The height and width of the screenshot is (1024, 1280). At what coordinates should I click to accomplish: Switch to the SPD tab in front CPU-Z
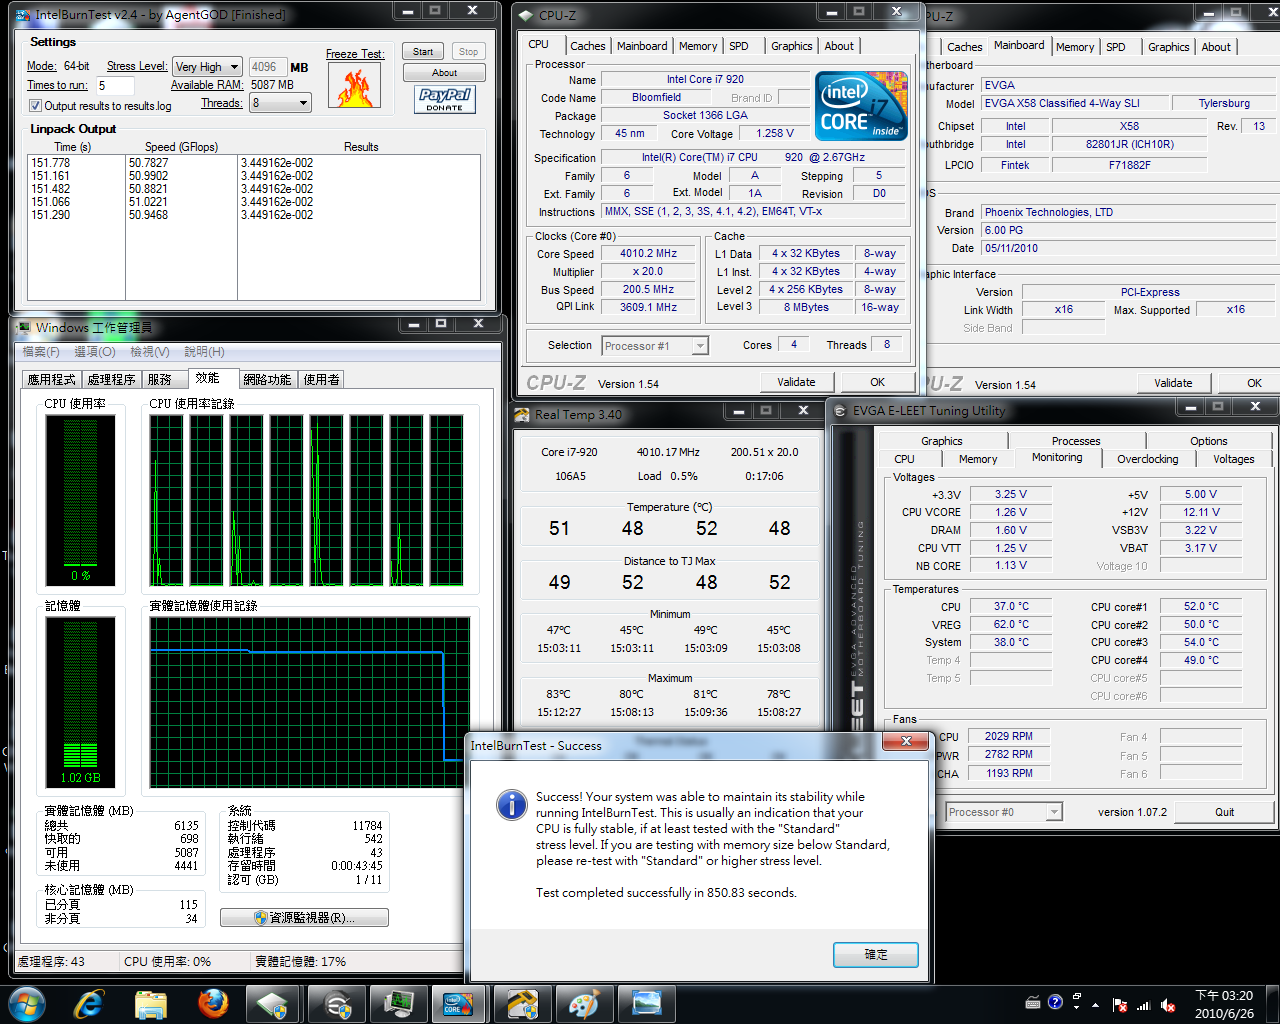[x=739, y=46]
